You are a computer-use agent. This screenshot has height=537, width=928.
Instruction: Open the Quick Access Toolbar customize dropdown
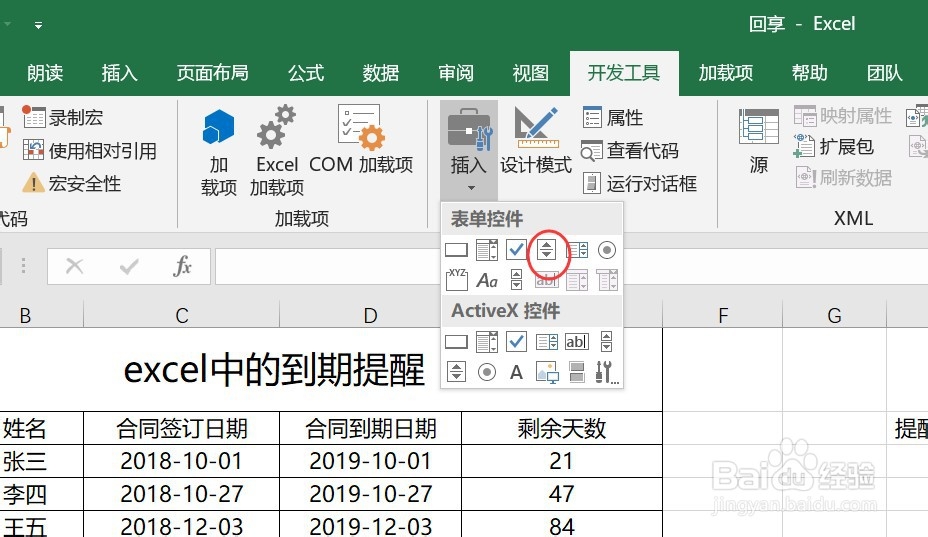click(x=38, y=25)
